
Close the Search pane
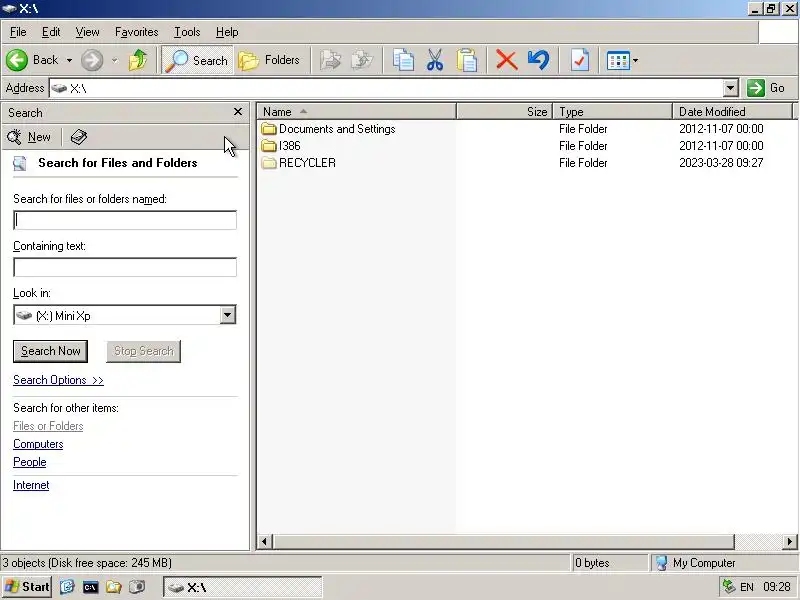(x=238, y=112)
